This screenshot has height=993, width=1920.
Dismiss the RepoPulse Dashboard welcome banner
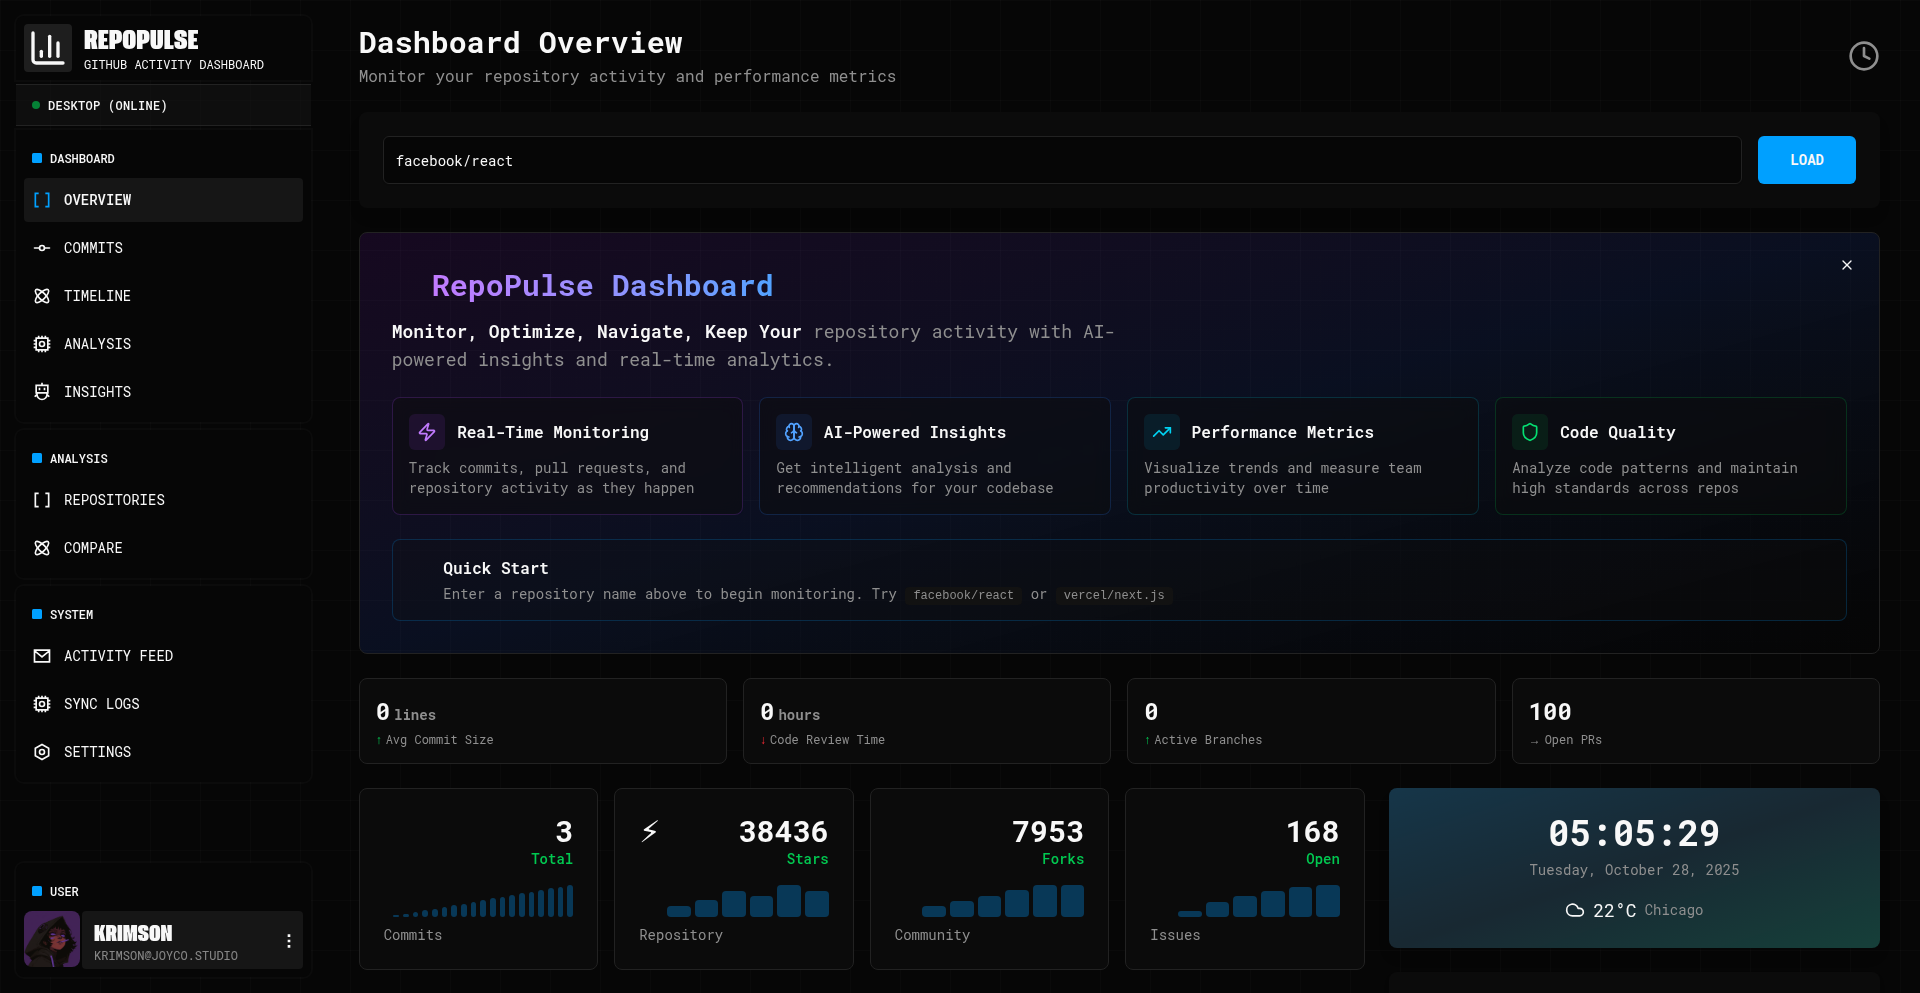[x=1846, y=265]
